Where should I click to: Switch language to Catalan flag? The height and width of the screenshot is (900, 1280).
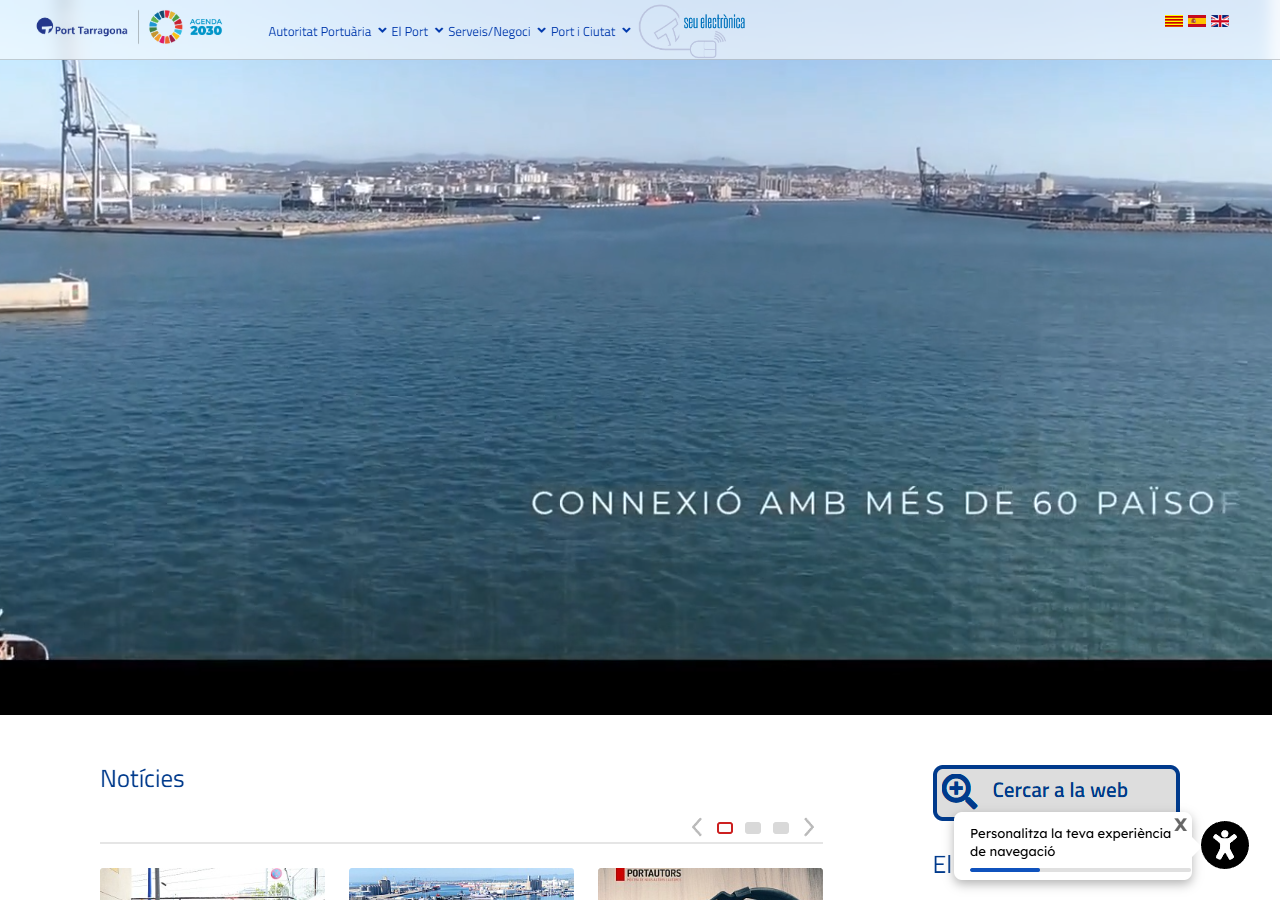[x=1174, y=21]
